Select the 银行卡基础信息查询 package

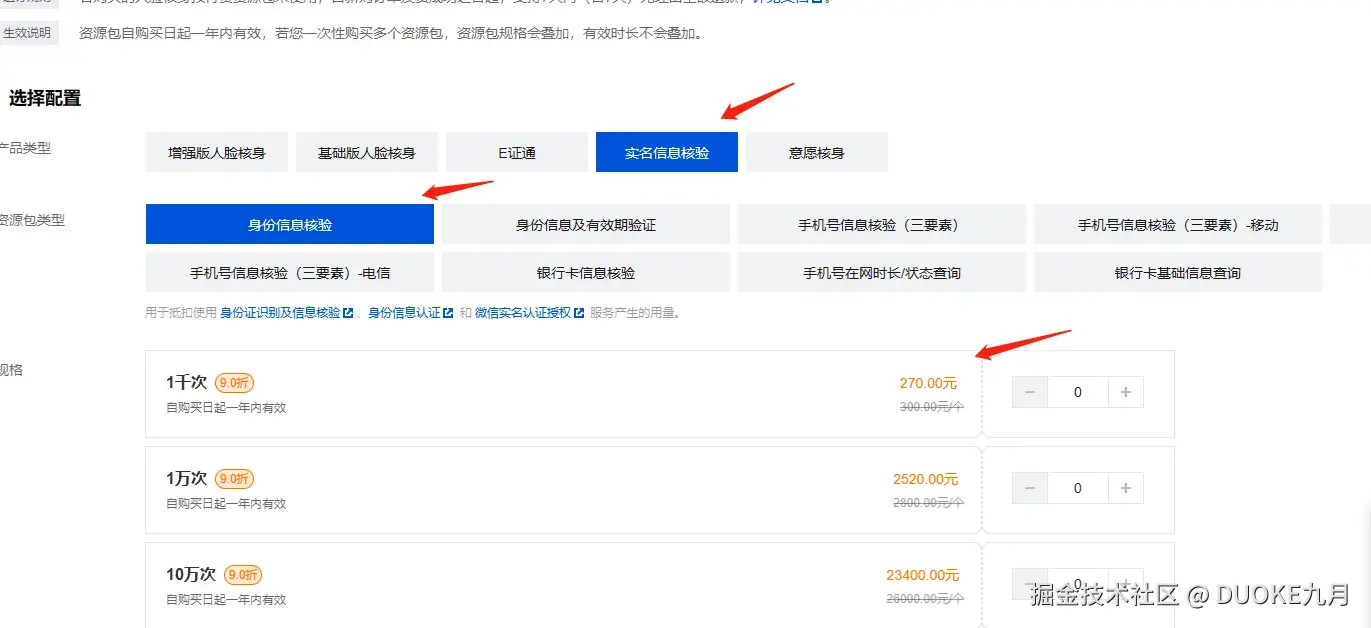tap(1178, 272)
